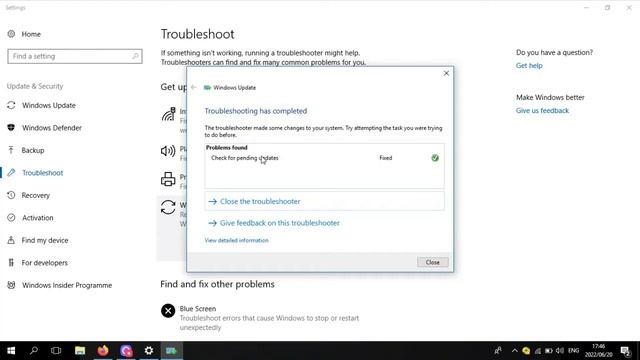Open Windows Update in the sidebar

click(x=49, y=105)
